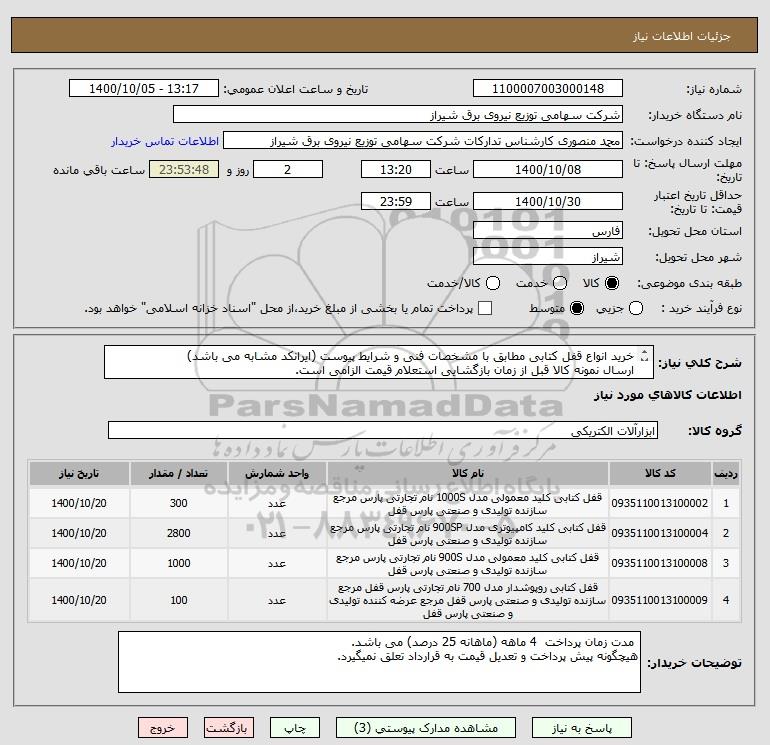Viewport: 770px width, 745px height.
Task: Click the شماره نیاز number field
Action: (548, 89)
